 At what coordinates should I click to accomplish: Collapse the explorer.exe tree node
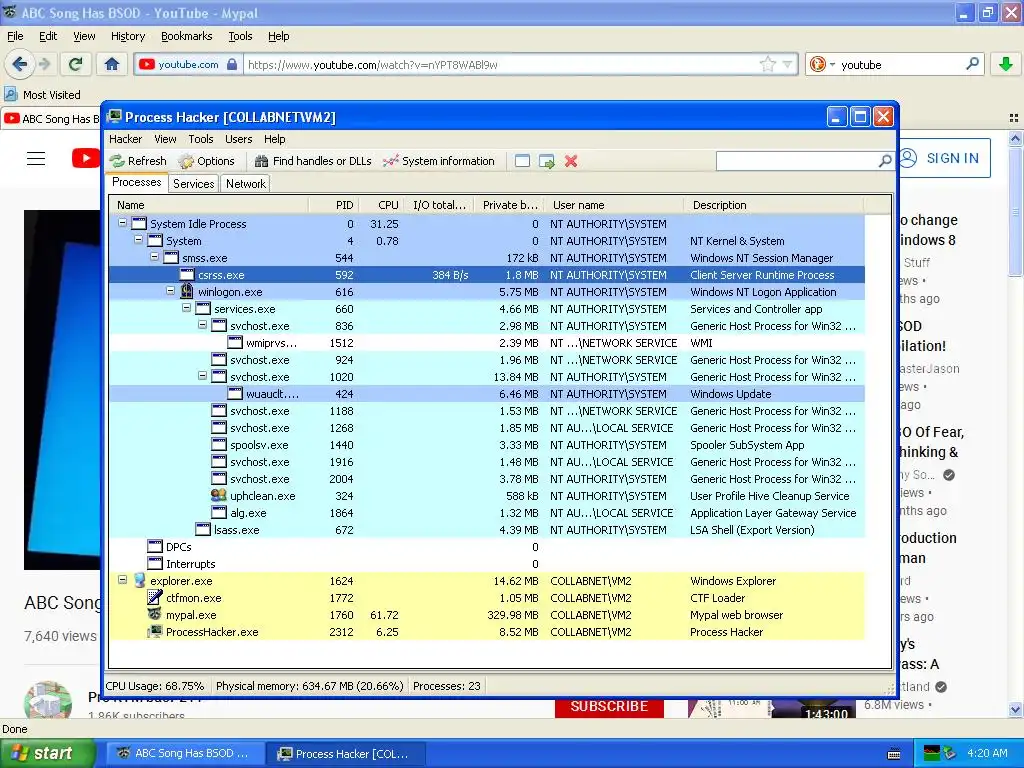click(x=122, y=580)
